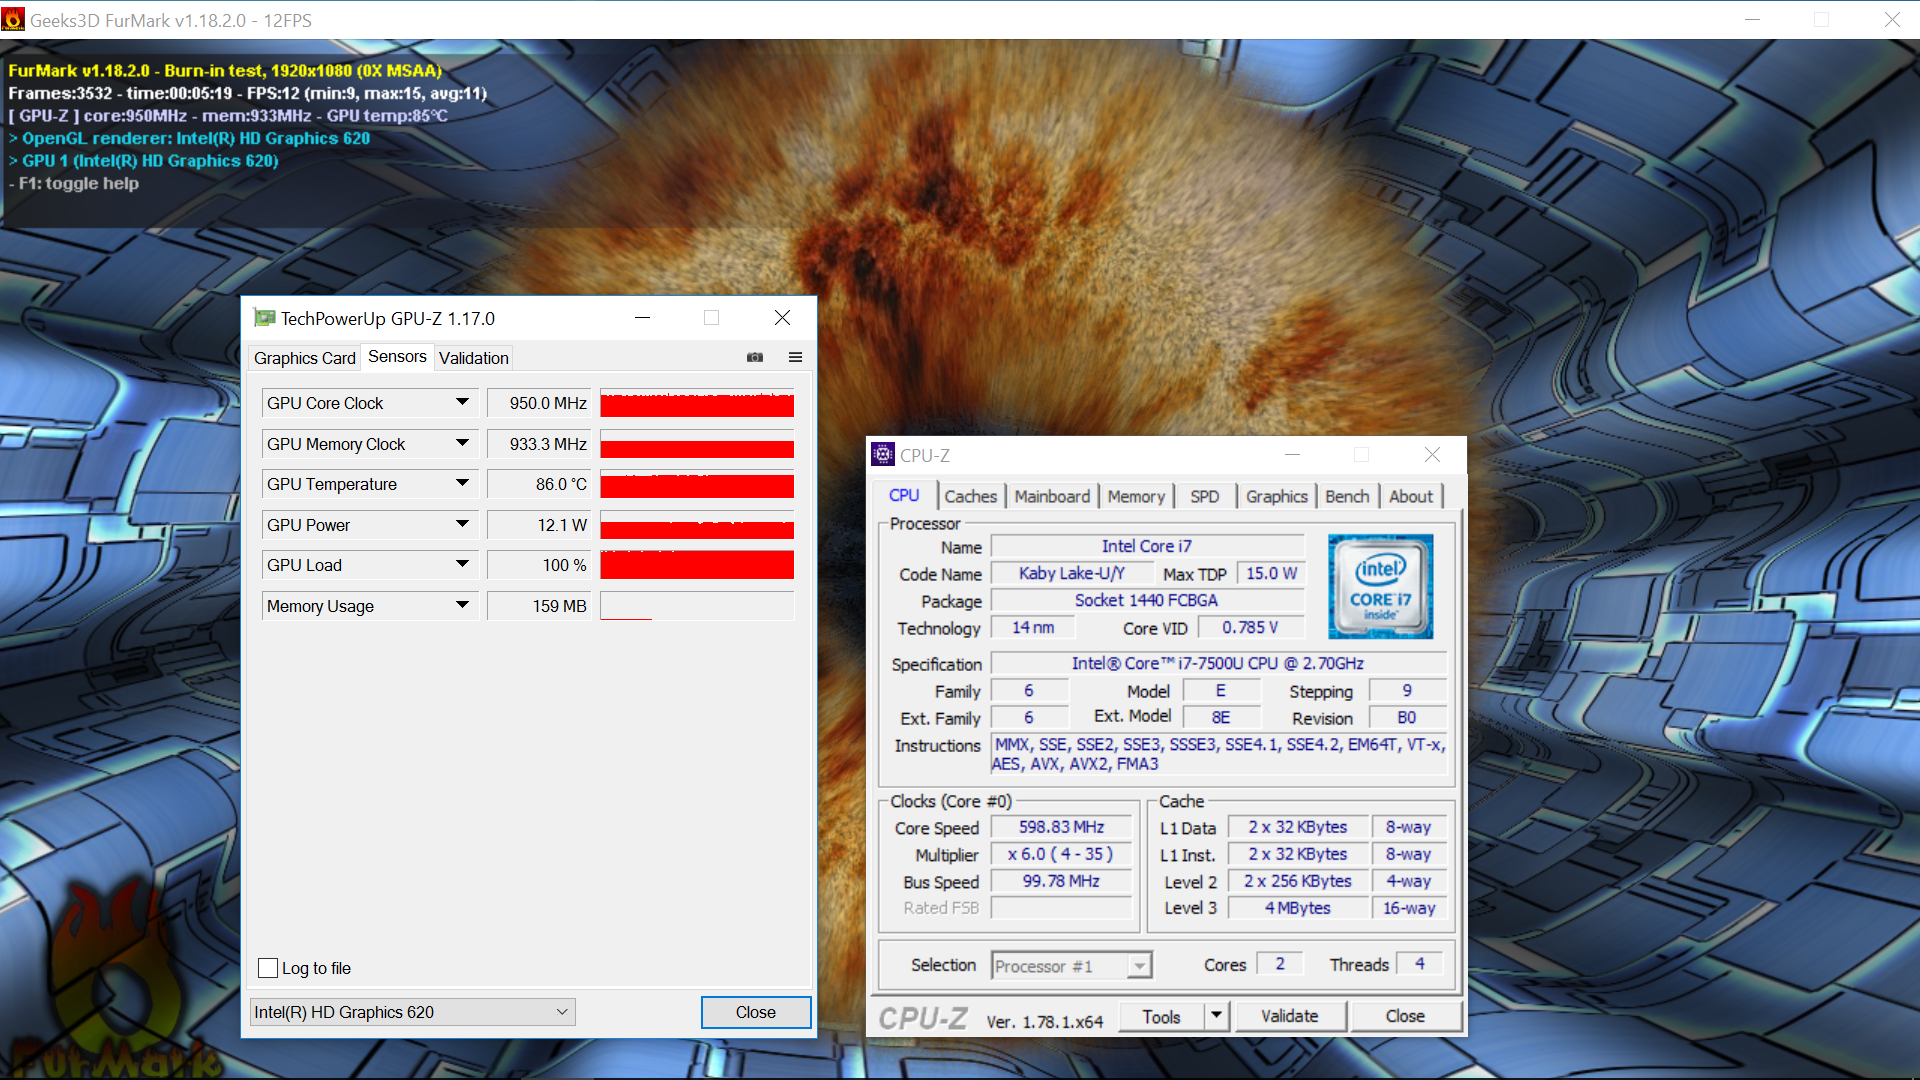This screenshot has width=1920, height=1080.
Task: Click the GPU Memory Clock red graph bar
Action: point(697,444)
